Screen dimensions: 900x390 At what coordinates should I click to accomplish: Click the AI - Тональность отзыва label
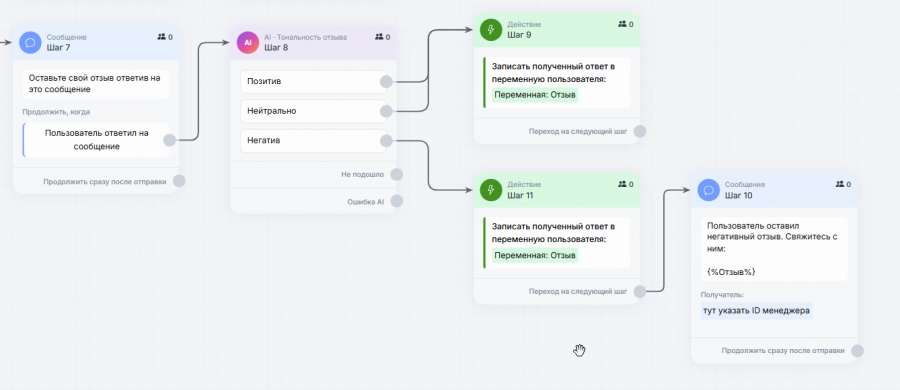(x=305, y=37)
